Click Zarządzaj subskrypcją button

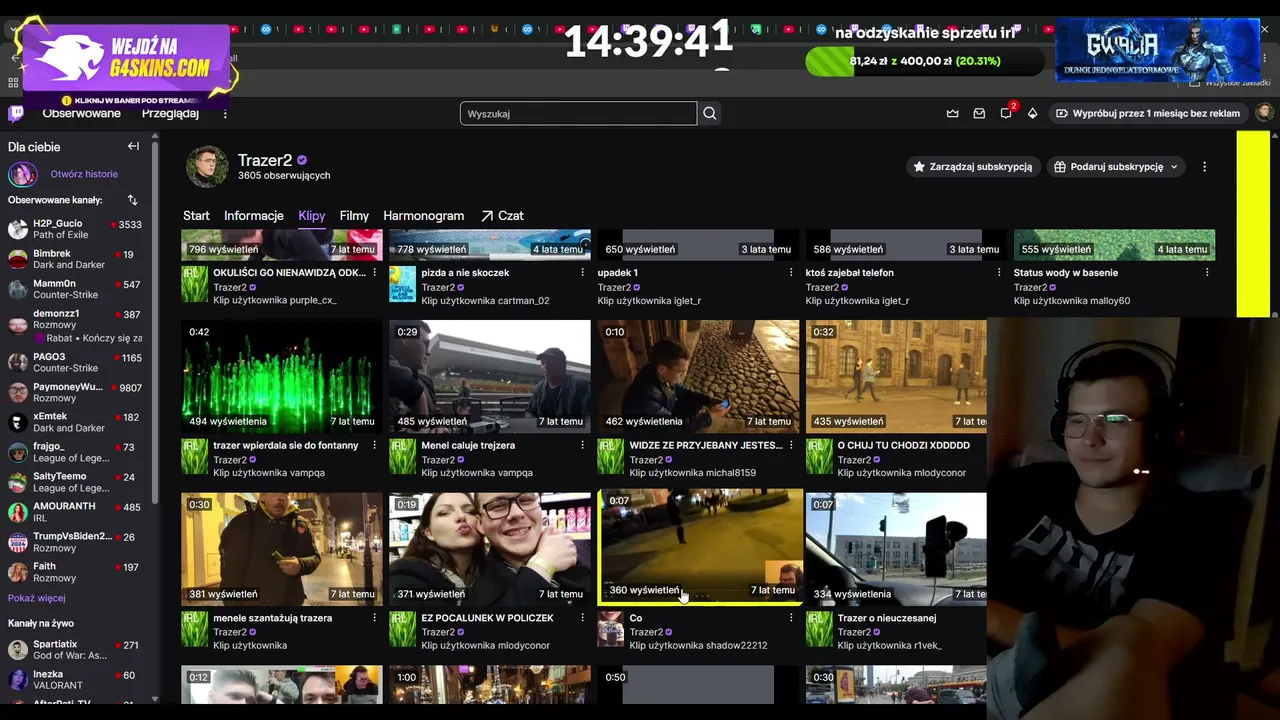[973, 167]
